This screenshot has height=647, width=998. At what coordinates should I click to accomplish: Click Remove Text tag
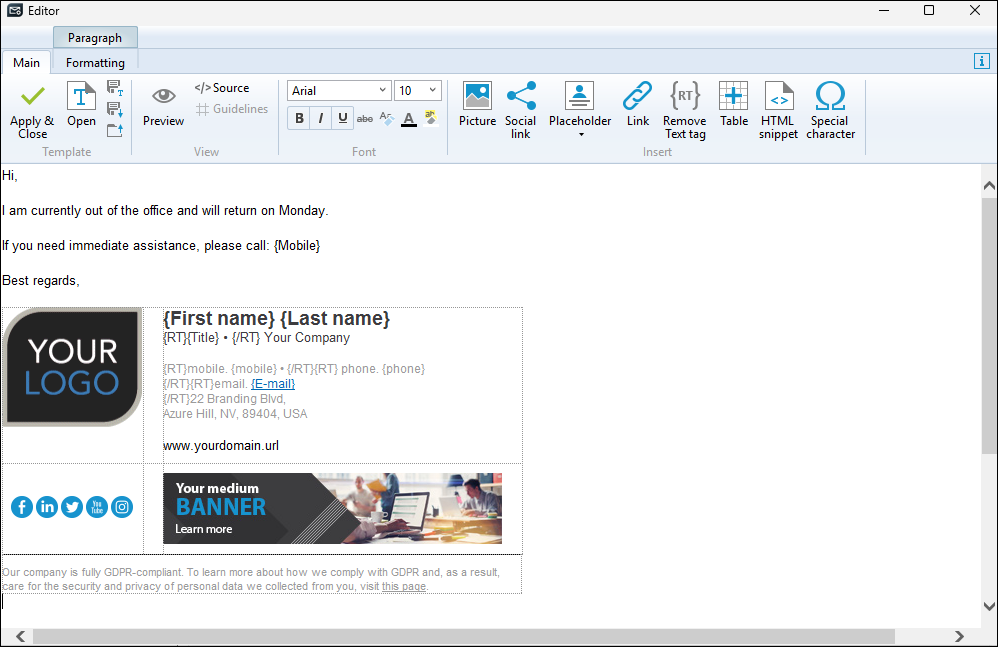[684, 108]
